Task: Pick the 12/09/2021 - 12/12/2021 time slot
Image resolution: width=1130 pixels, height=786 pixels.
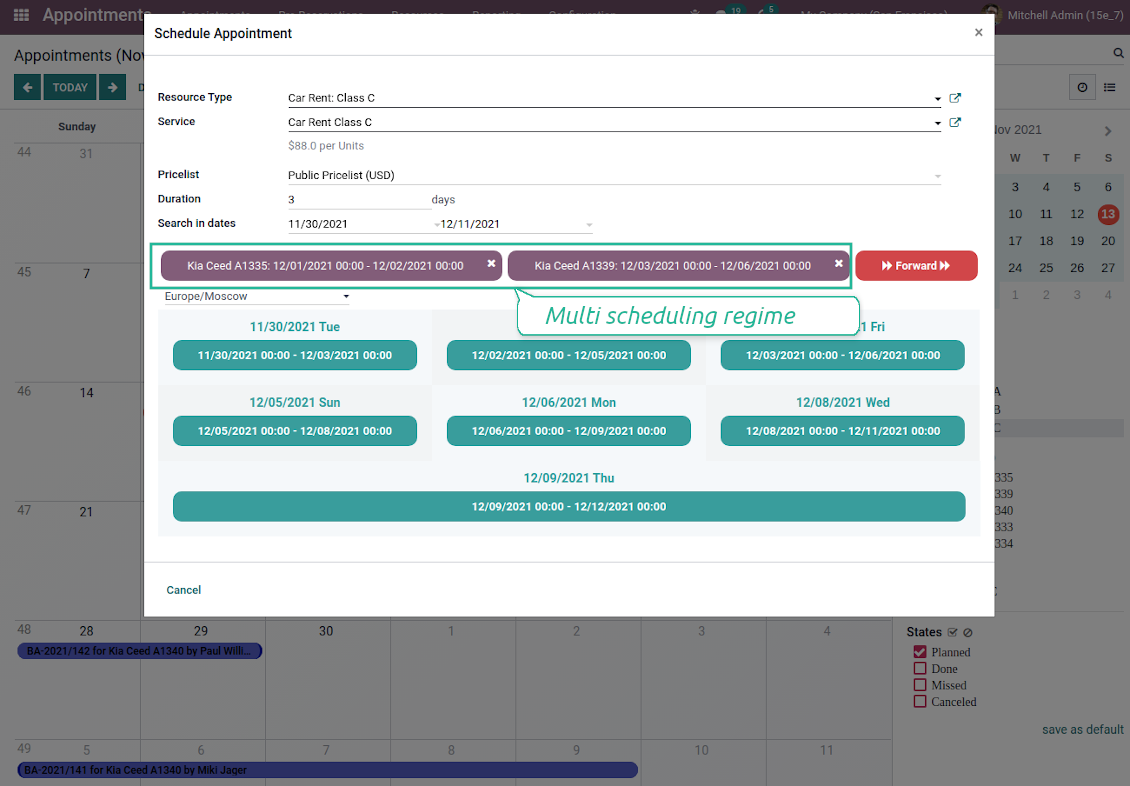Action: [x=568, y=507]
